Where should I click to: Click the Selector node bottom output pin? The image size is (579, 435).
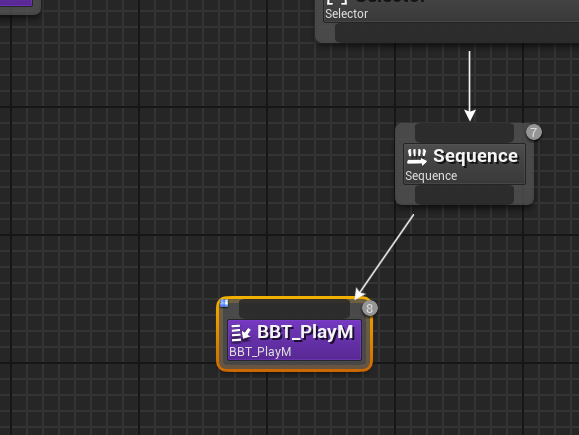click(x=457, y=33)
